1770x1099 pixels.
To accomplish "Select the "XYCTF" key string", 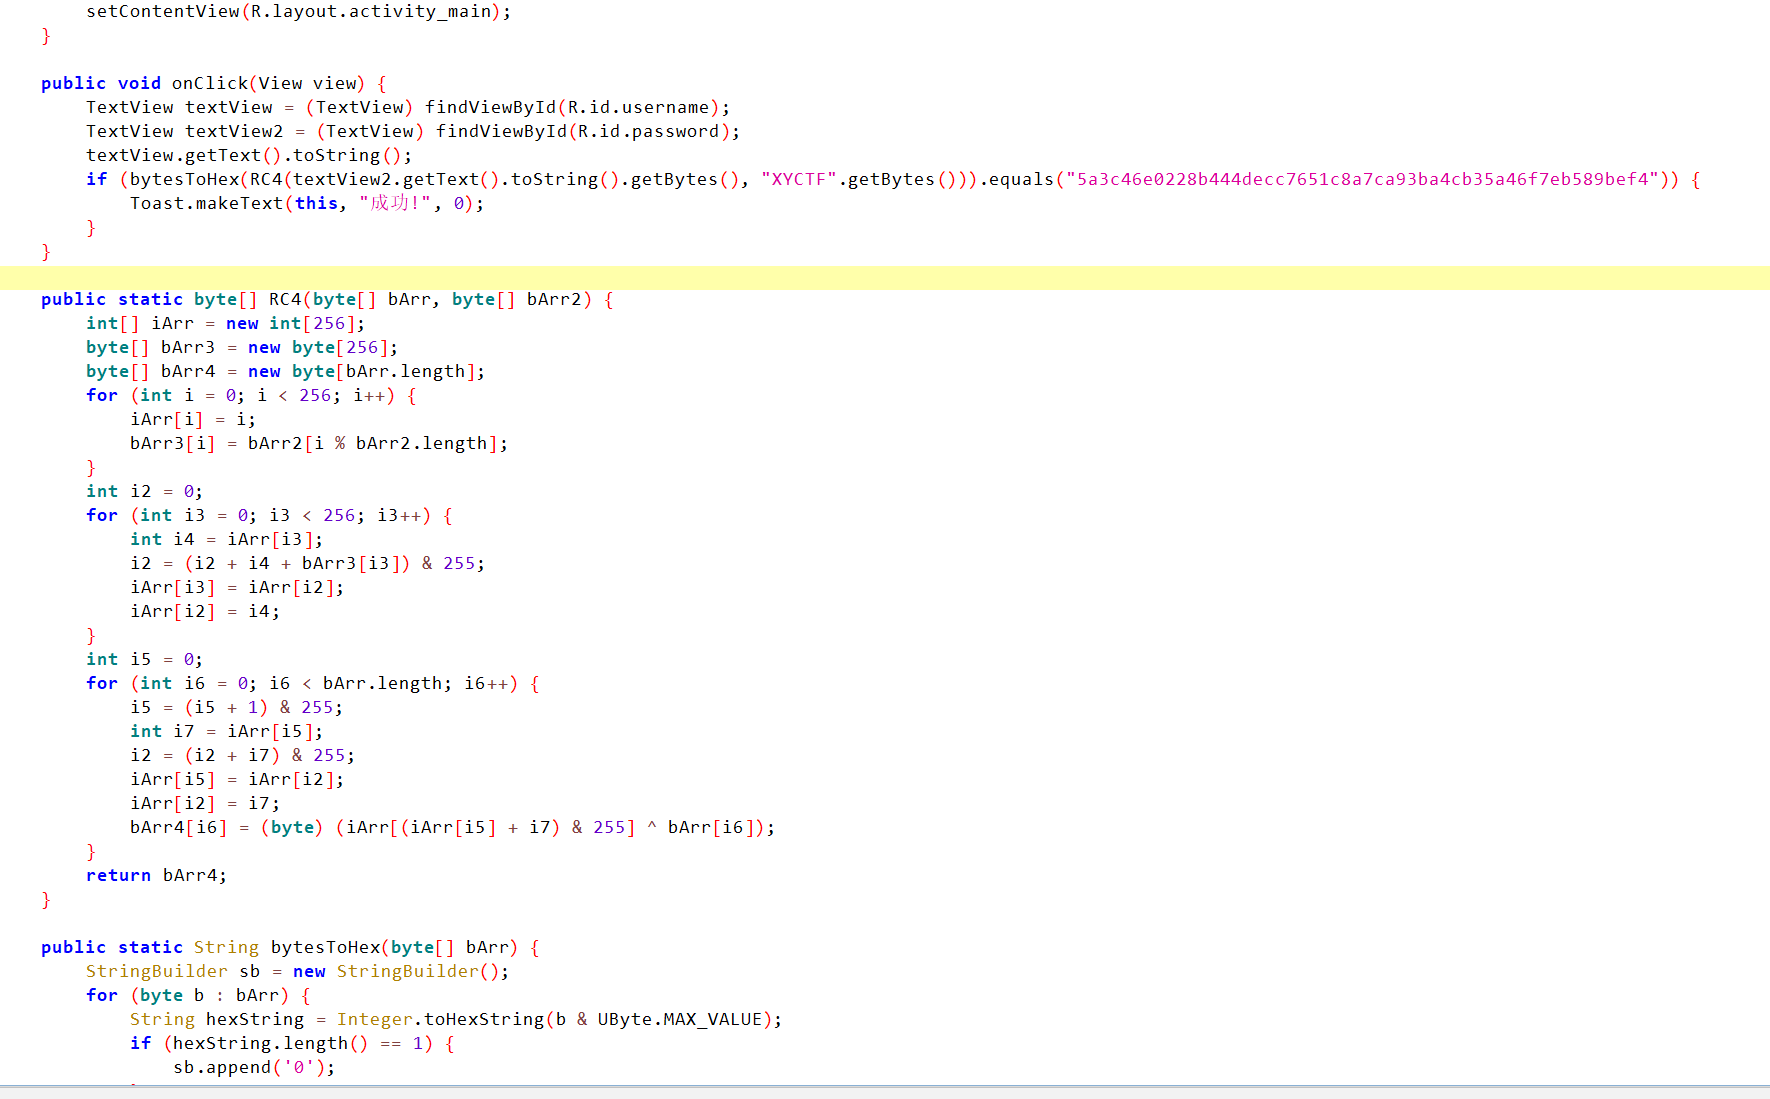I will pos(799,179).
